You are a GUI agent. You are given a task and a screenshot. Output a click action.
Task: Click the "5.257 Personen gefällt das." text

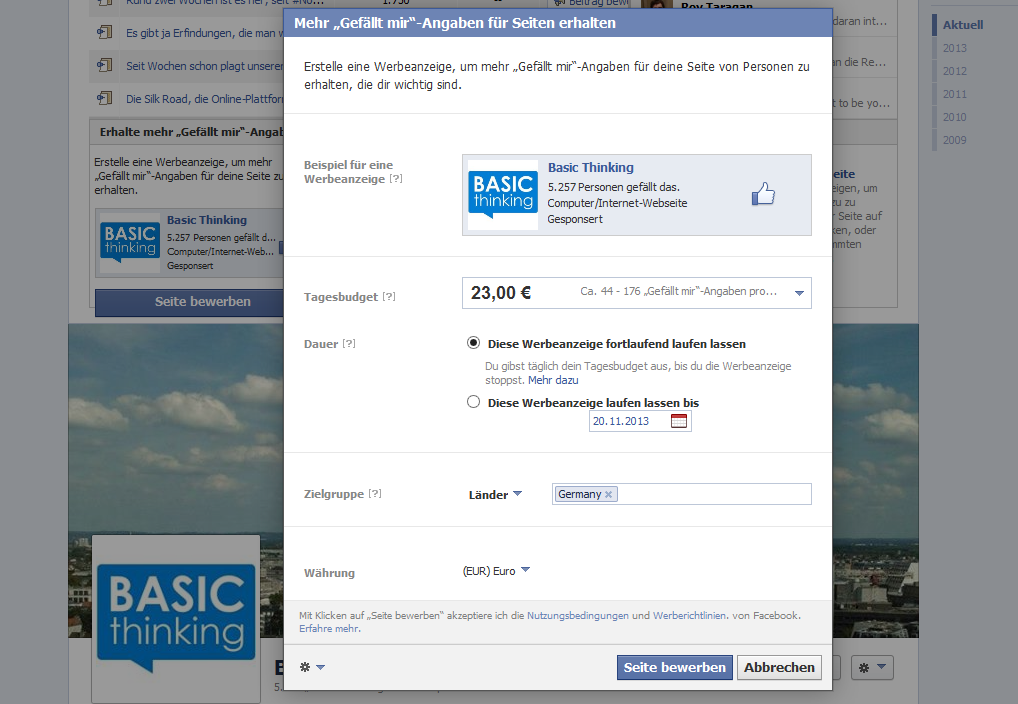pos(614,187)
